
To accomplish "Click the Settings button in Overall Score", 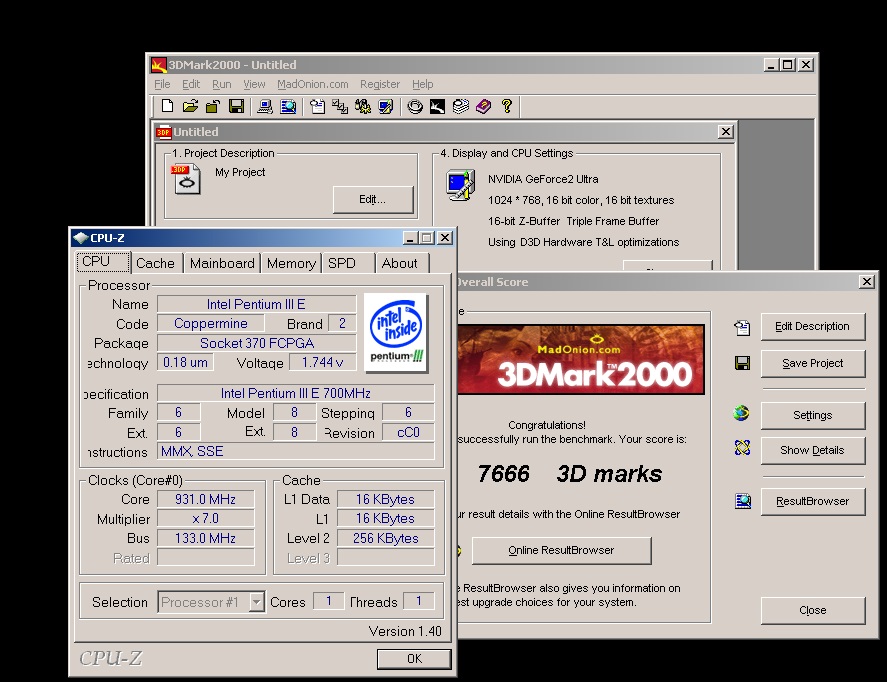I will [812, 416].
